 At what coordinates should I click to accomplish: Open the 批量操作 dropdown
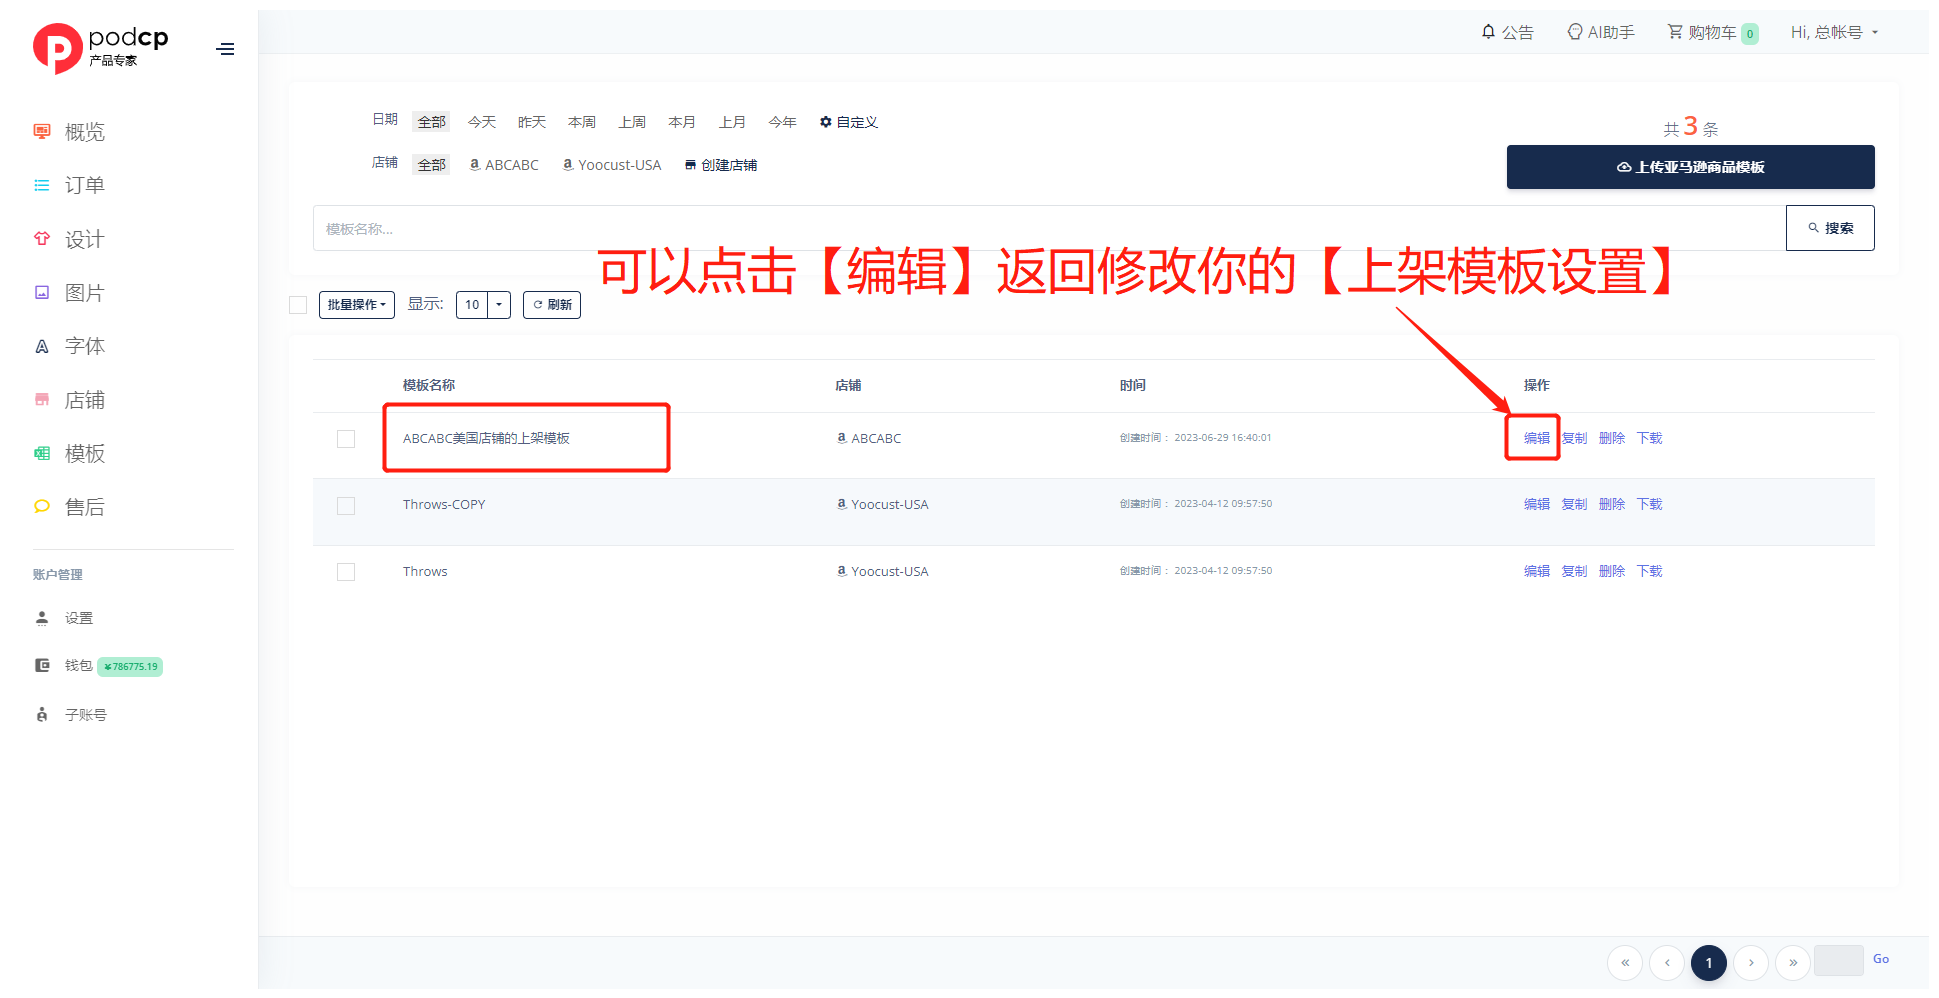[357, 305]
